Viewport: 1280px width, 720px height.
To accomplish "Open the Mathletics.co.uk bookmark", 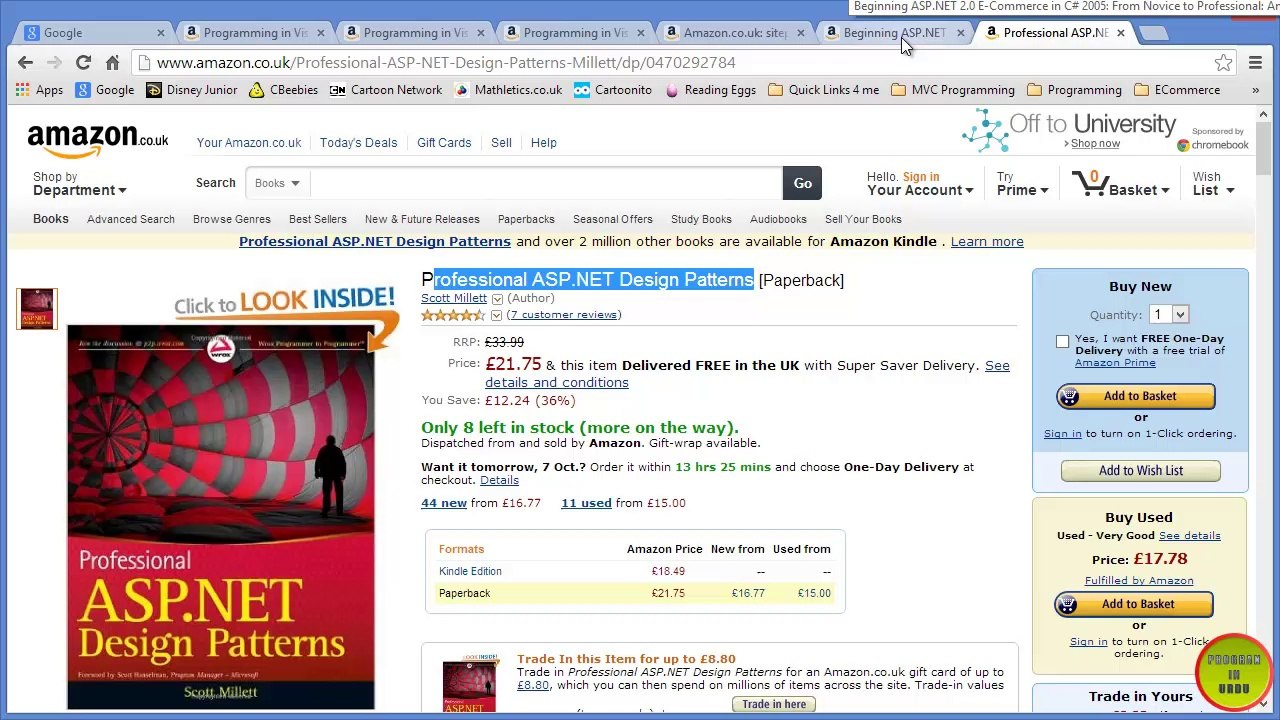I will click(x=508, y=90).
